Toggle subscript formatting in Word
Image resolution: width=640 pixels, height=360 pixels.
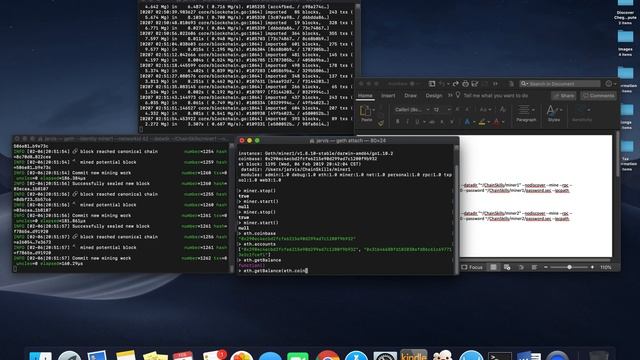coord(442,122)
